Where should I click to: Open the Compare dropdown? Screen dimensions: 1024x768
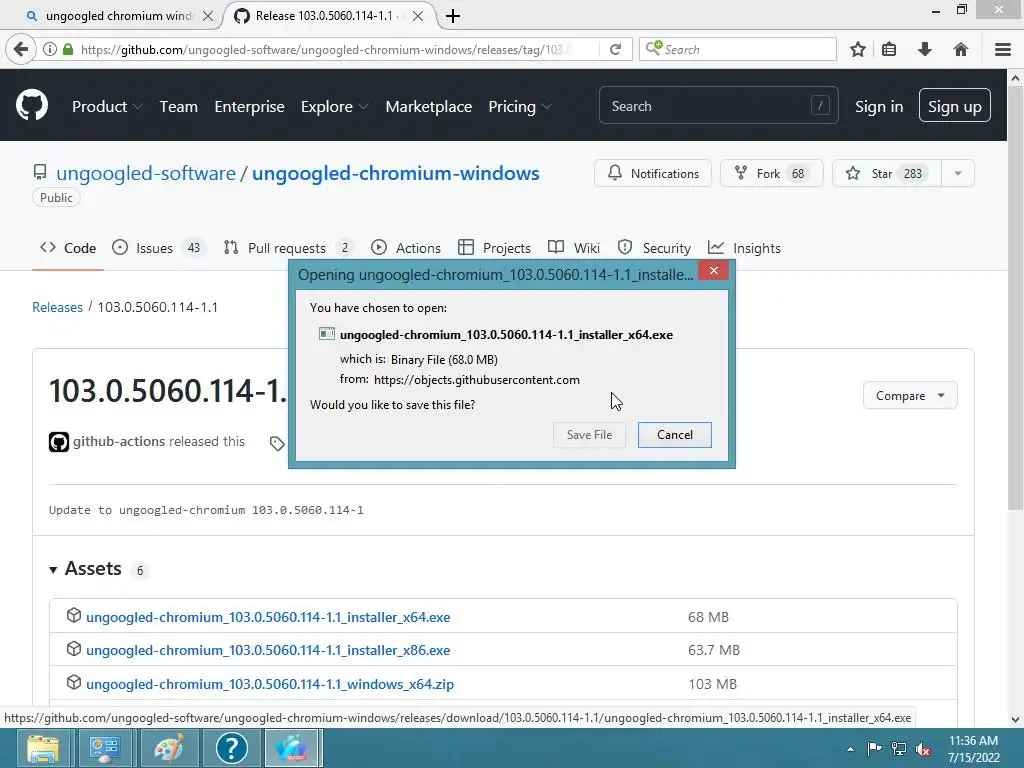(x=910, y=396)
